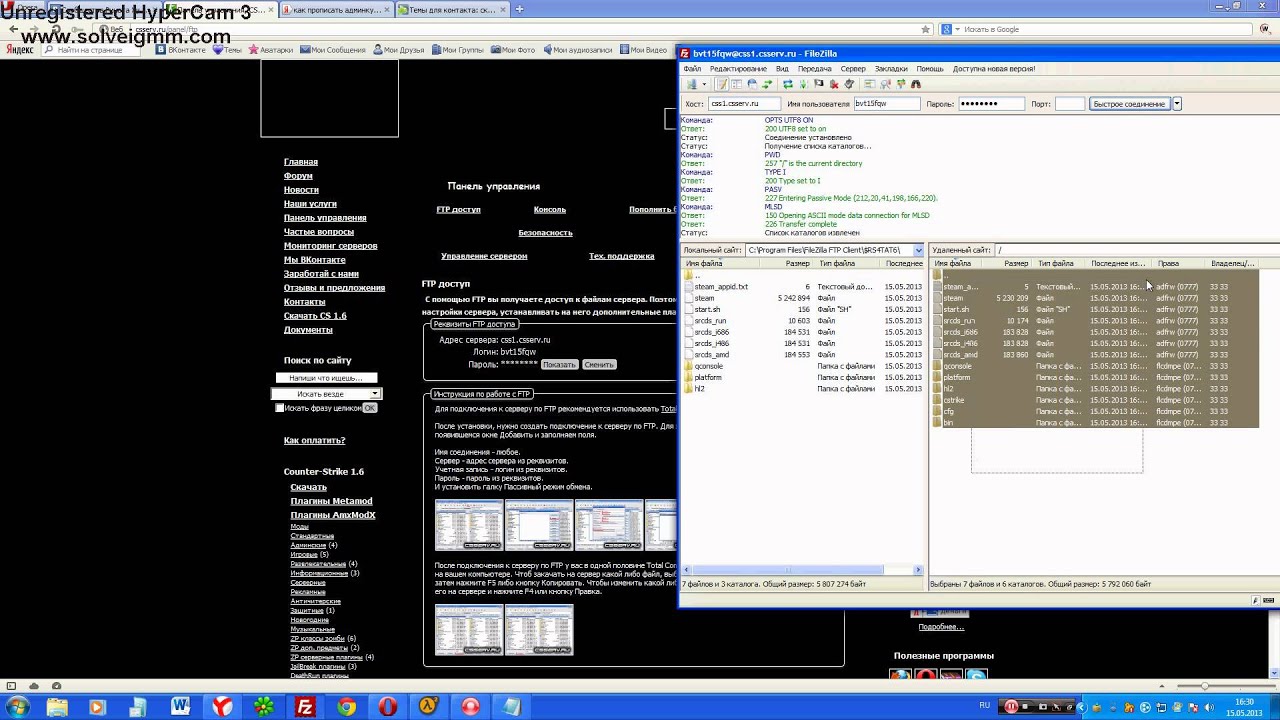Click the OK site search button

pos(369,408)
